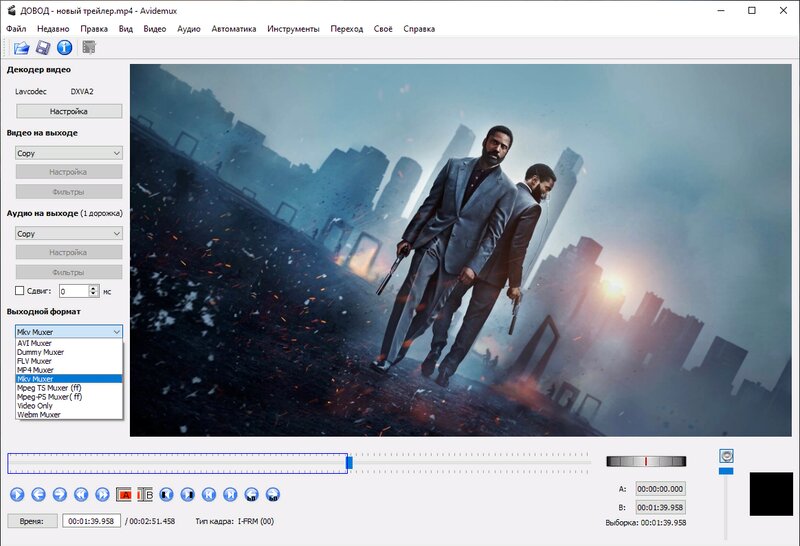Click the Save video floppy icon
Viewport: 800px width, 546px height.
coord(43,47)
